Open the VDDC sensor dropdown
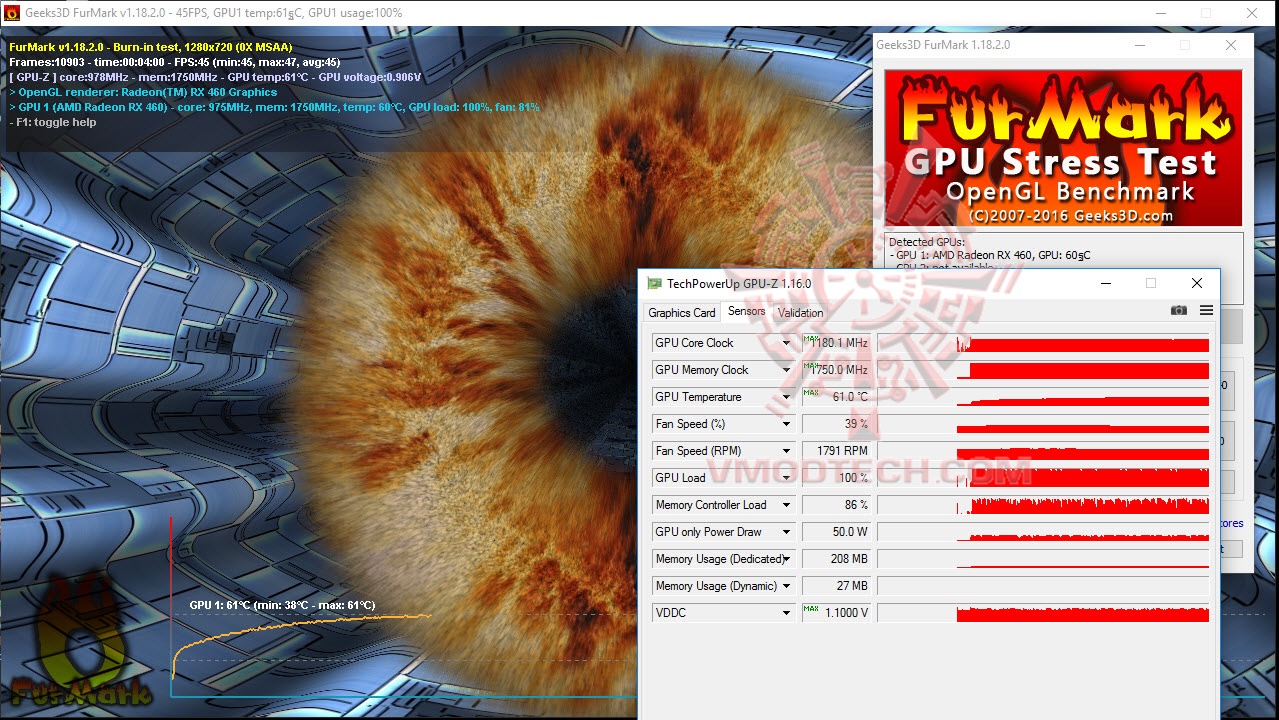The width and height of the screenshot is (1279, 720). pyautogui.click(x=787, y=613)
